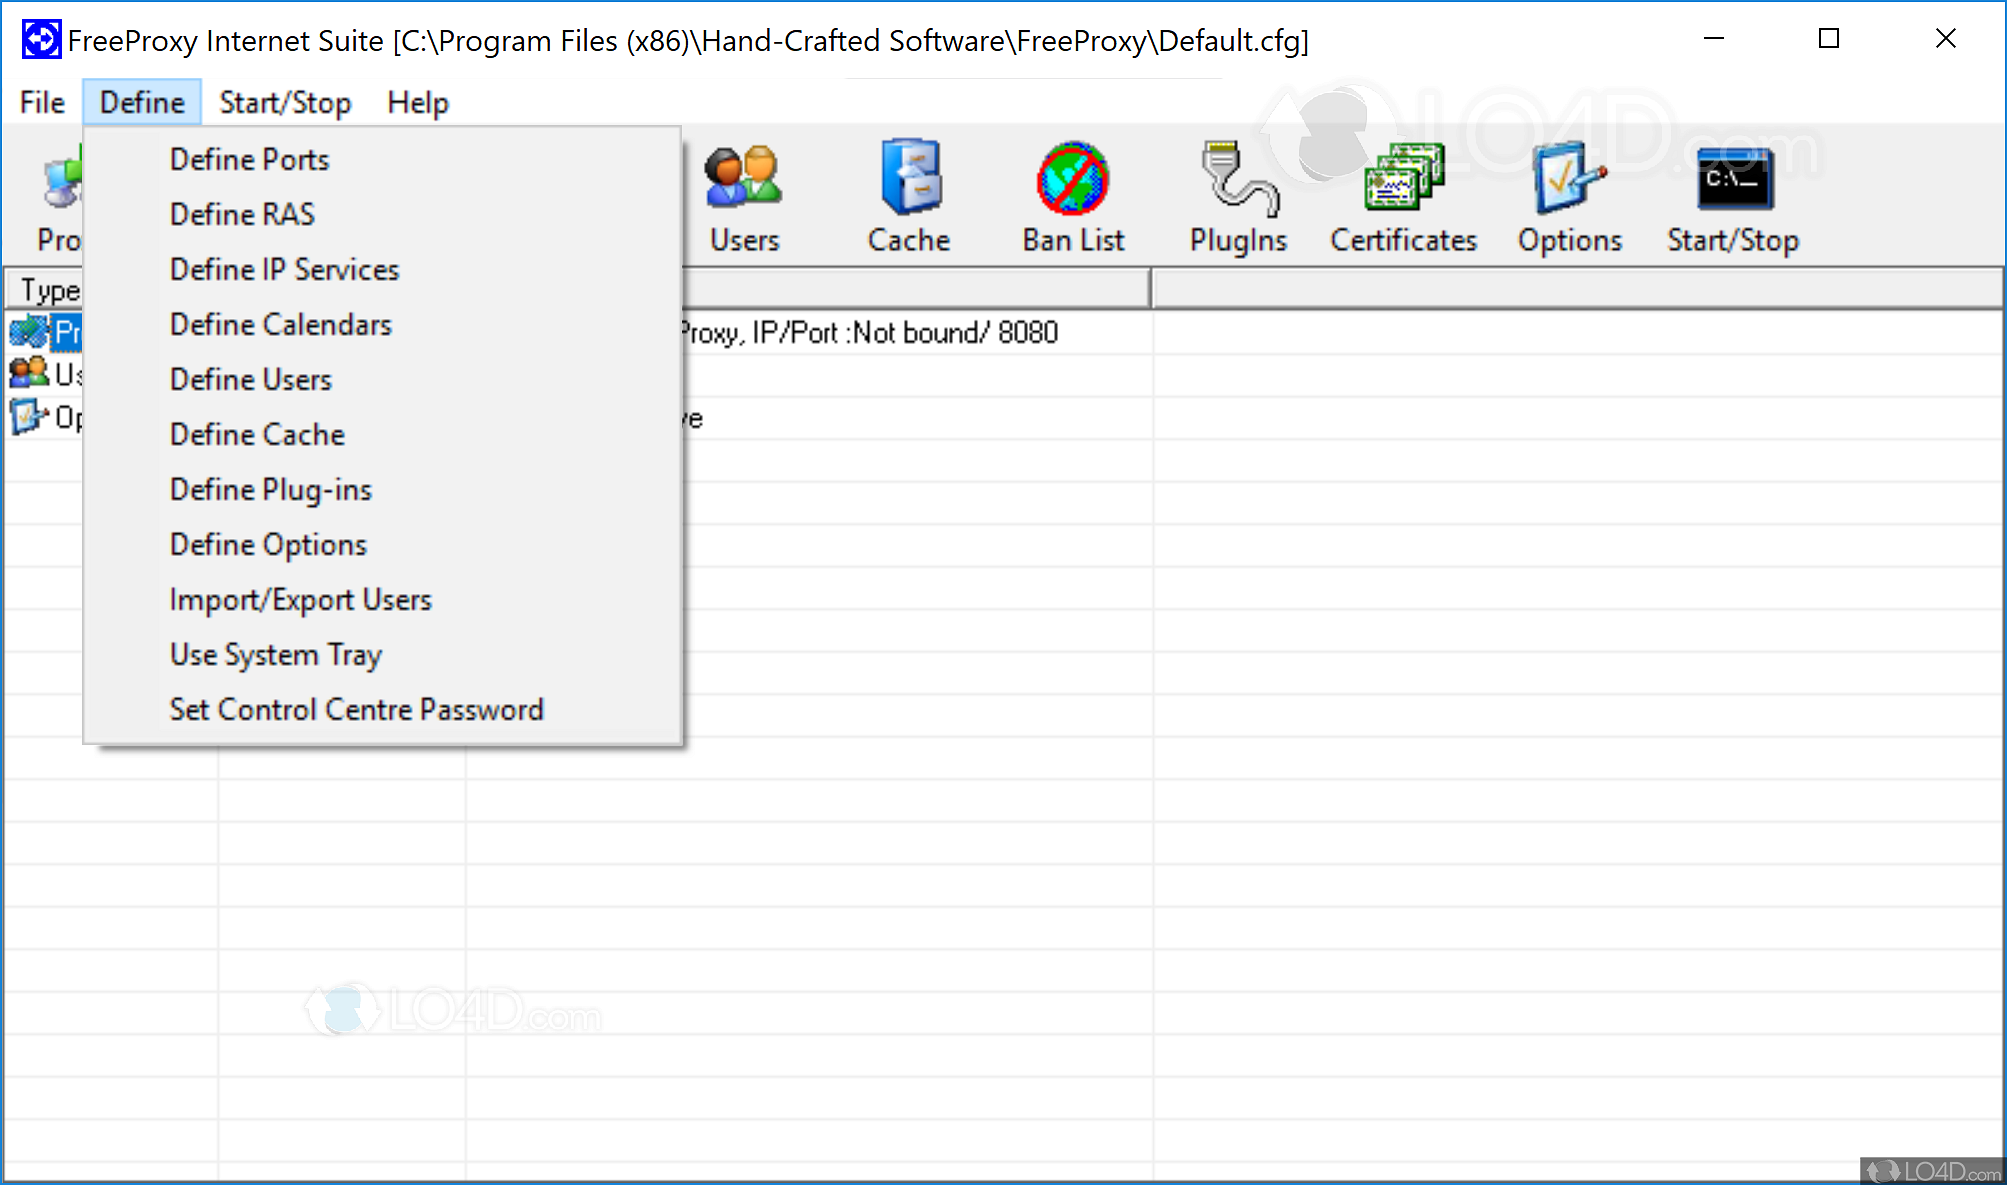Choose Define Calendars menu entry
2007x1185 pixels.
tap(382, 324)
